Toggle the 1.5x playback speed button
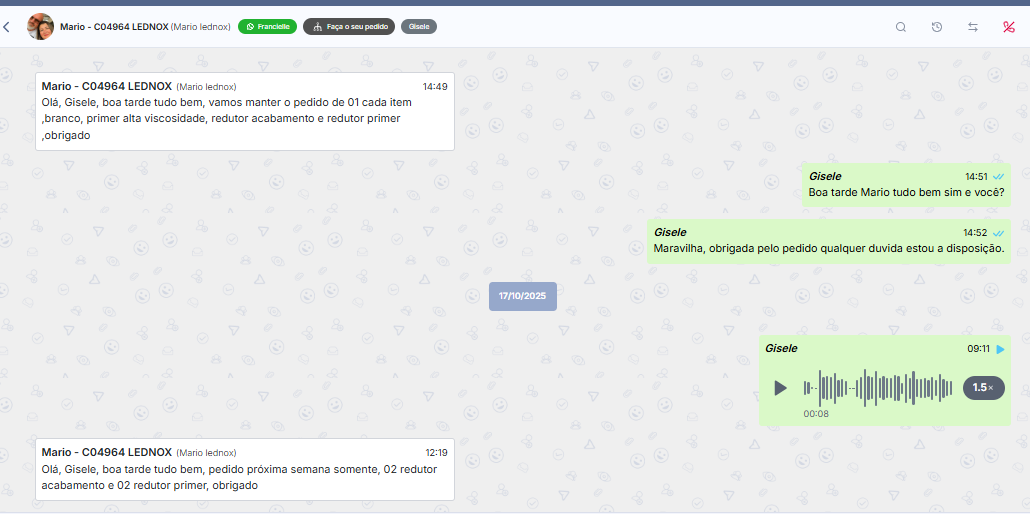The image size is (1030, 514). click(x=983, y=388)
